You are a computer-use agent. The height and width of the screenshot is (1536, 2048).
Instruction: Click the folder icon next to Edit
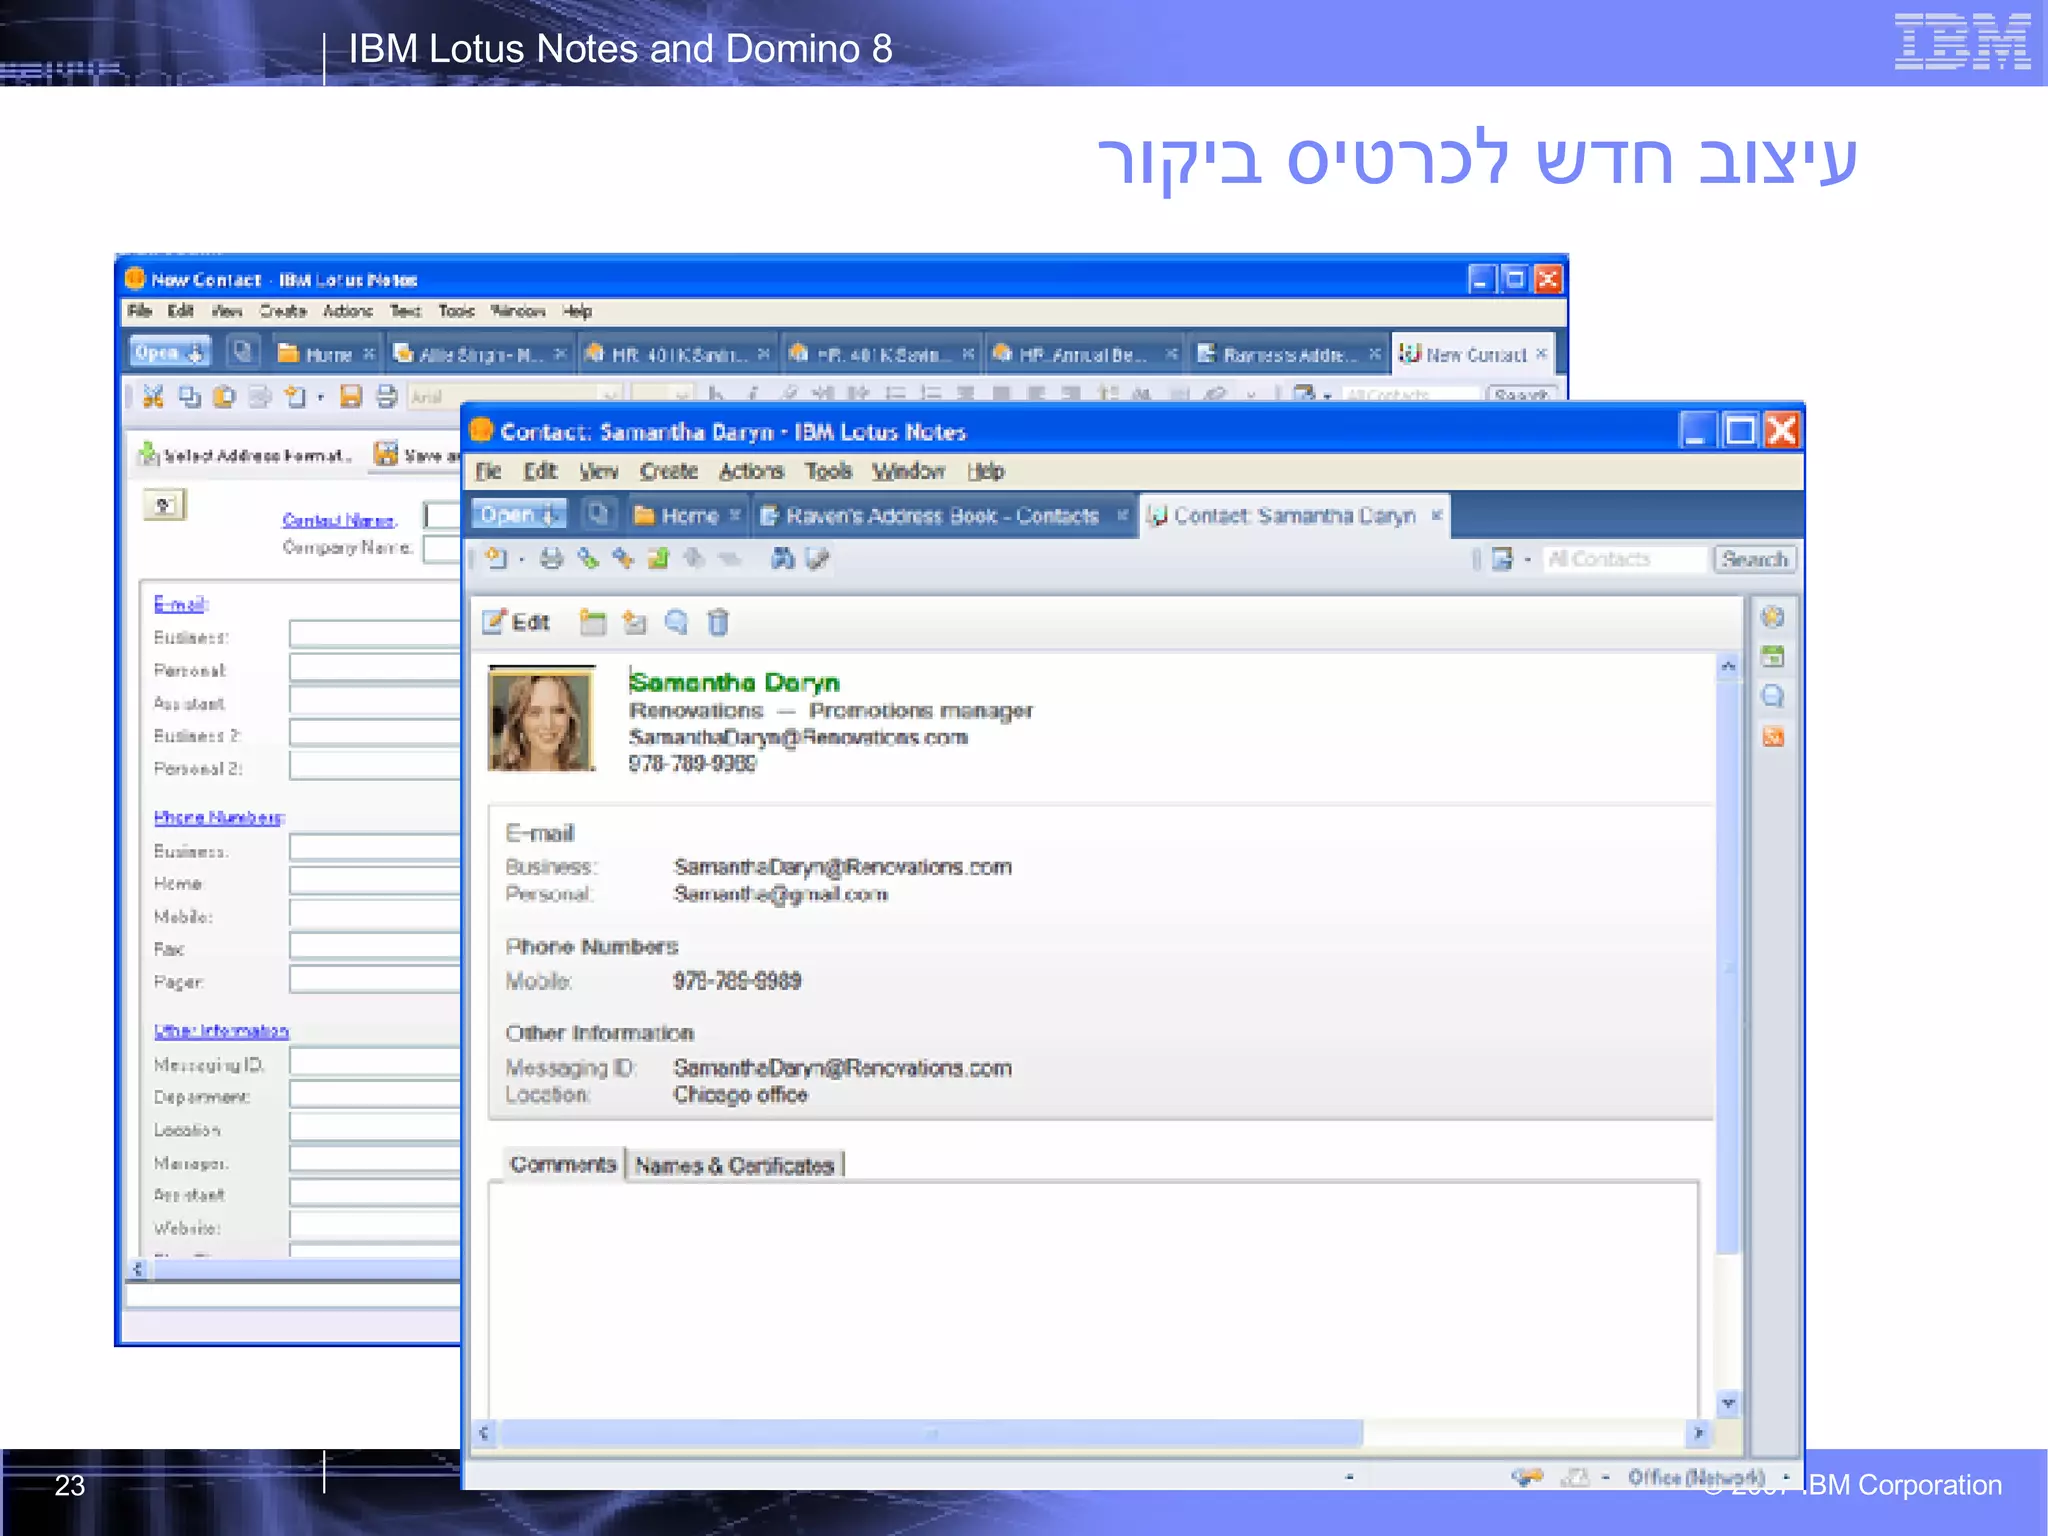(593, 622)
